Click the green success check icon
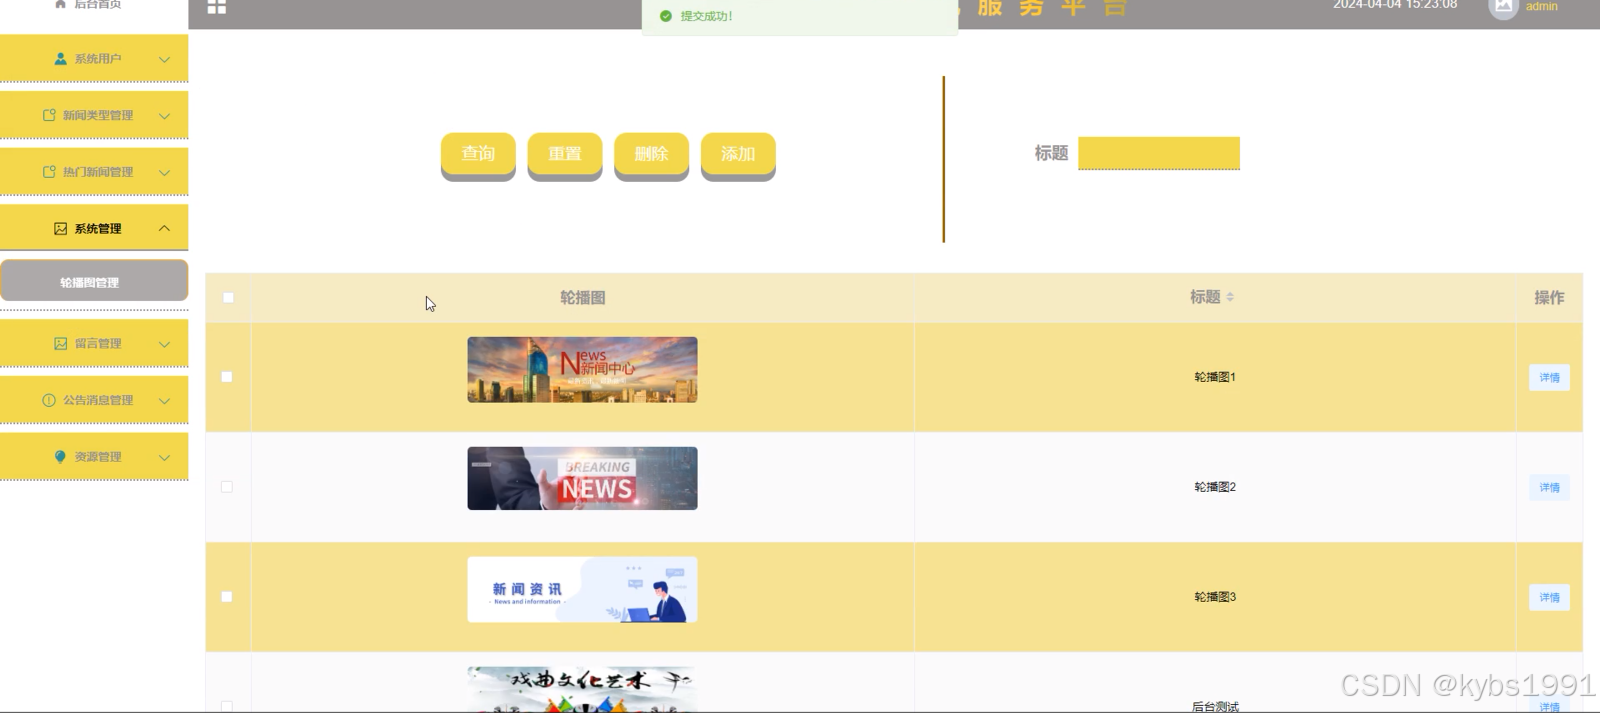 pyautogui.click(x=666, y=16)
